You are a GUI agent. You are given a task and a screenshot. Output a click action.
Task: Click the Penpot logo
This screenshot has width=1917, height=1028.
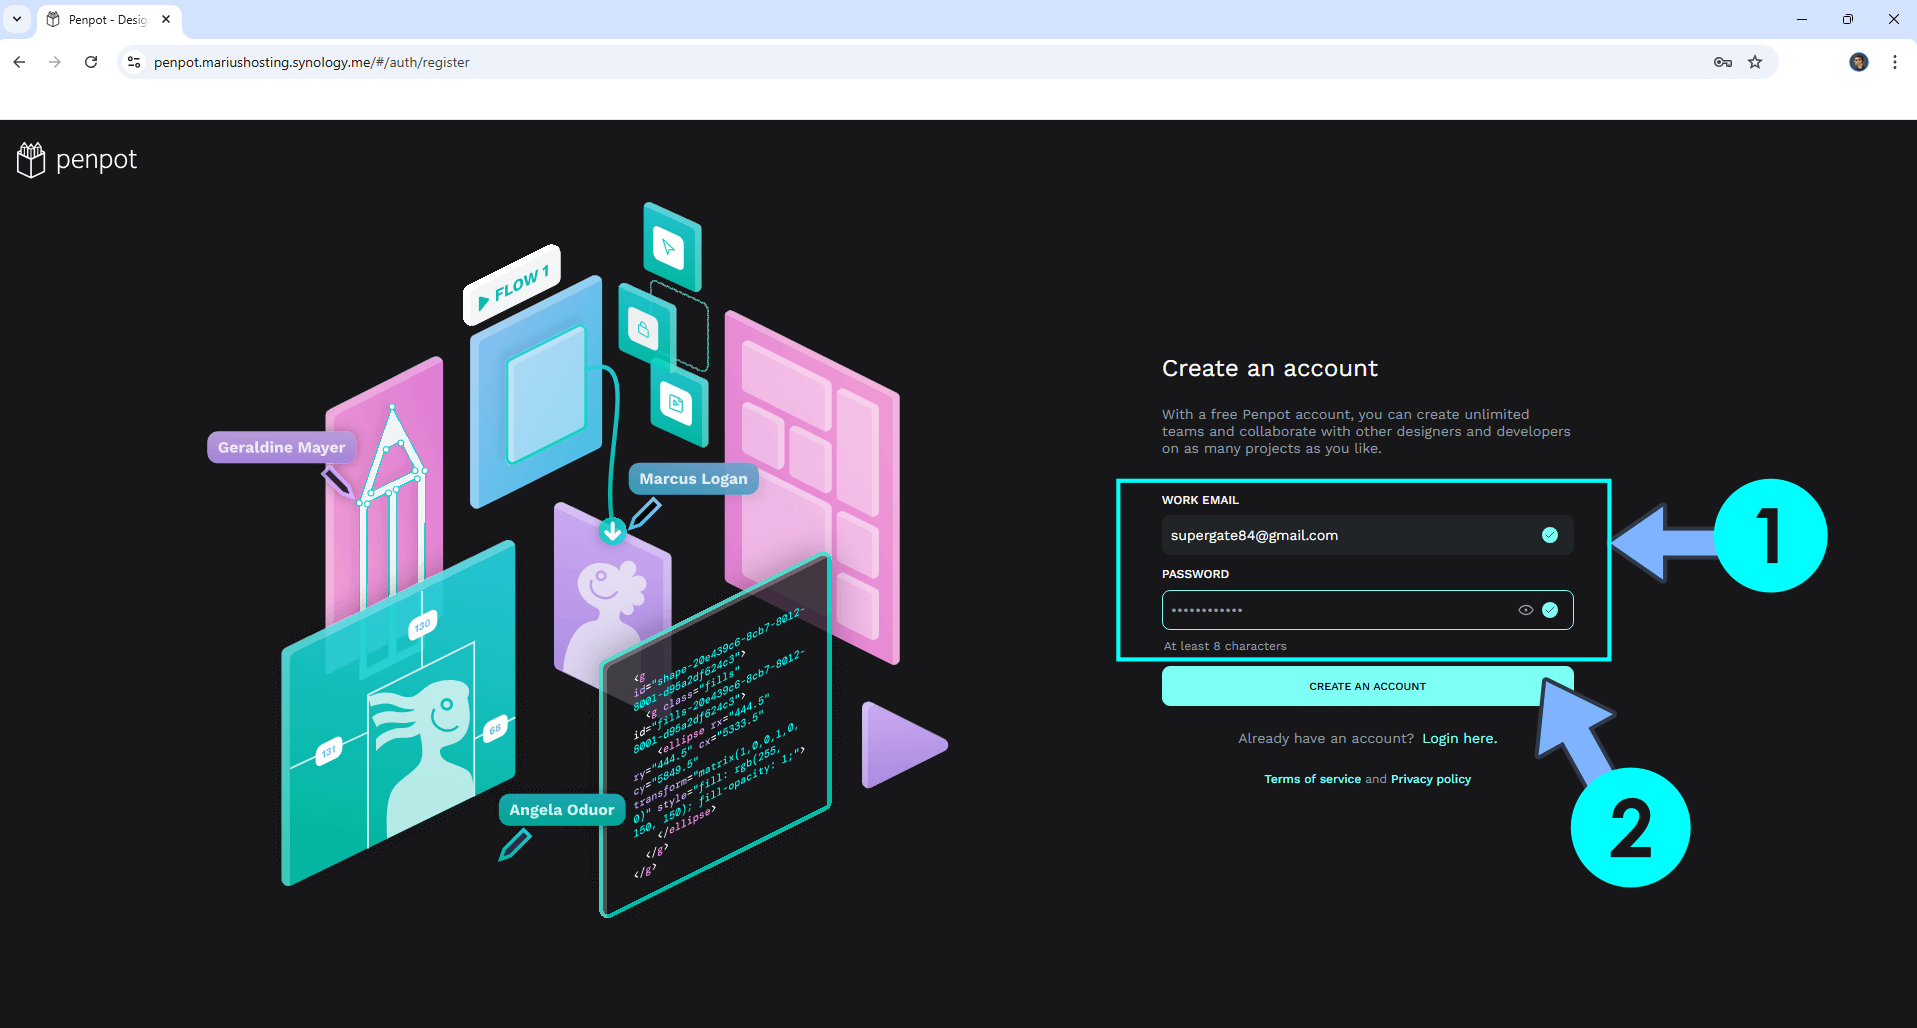[x=77, y=160]
